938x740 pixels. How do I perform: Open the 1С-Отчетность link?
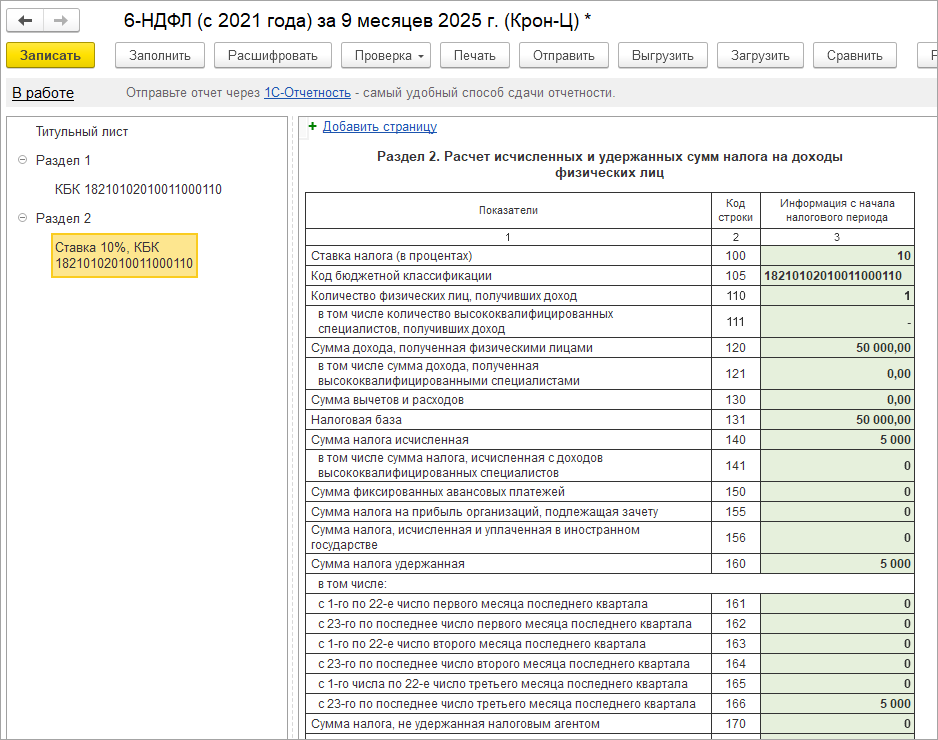[307, 93]
